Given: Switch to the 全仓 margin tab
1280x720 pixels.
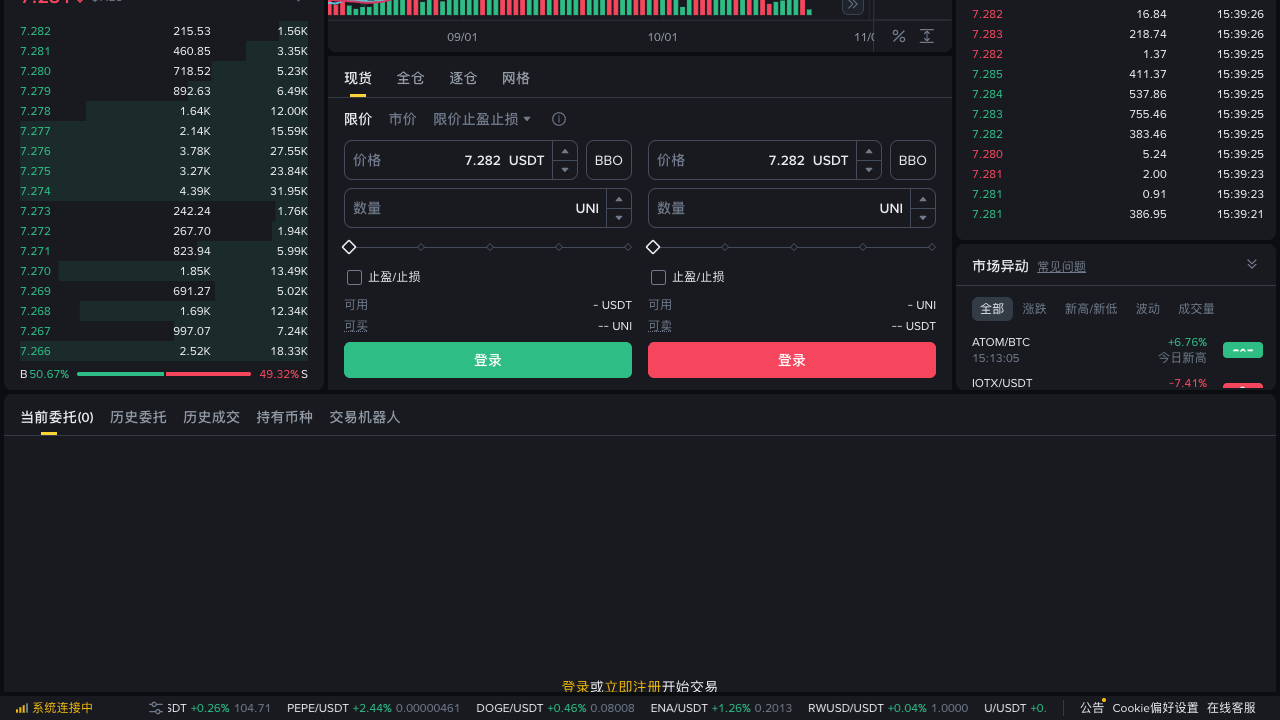Looking at the screenshot, I should pos(411,78).
